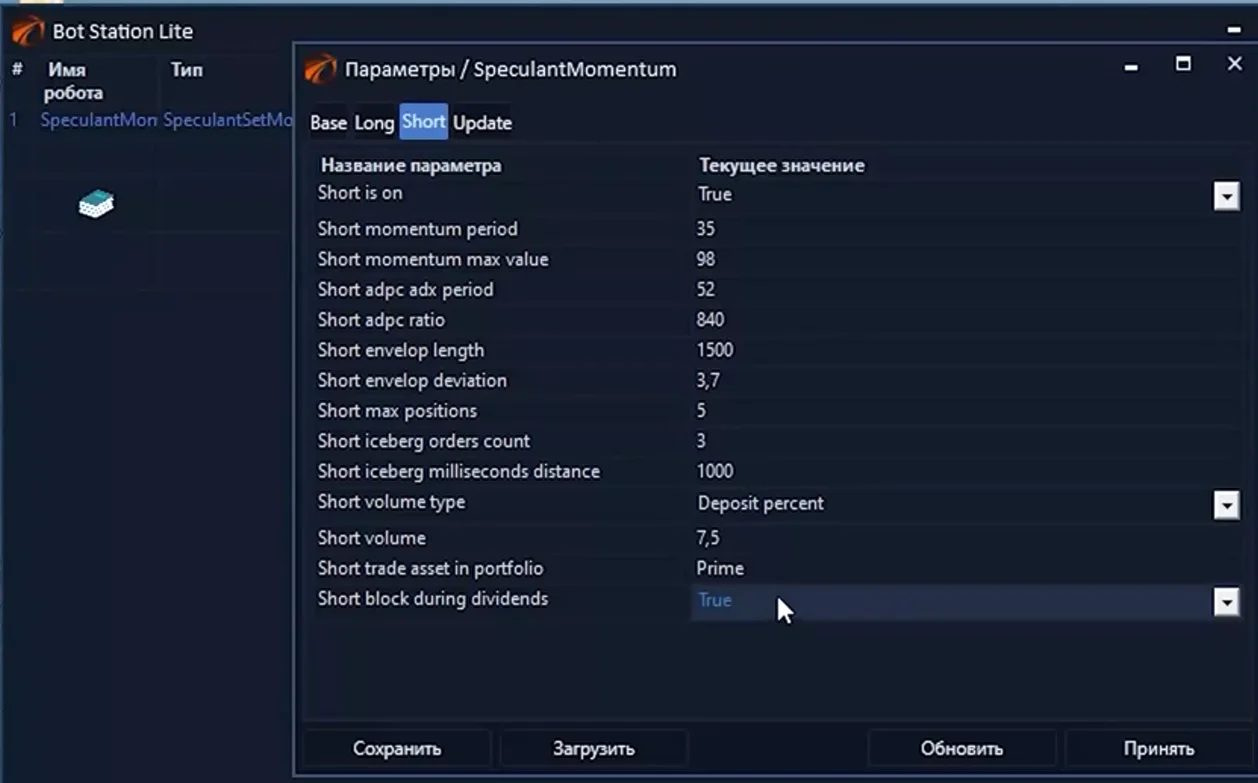Click the book stack icon in robot list
1258x783 pixels.
pos(96,204)
